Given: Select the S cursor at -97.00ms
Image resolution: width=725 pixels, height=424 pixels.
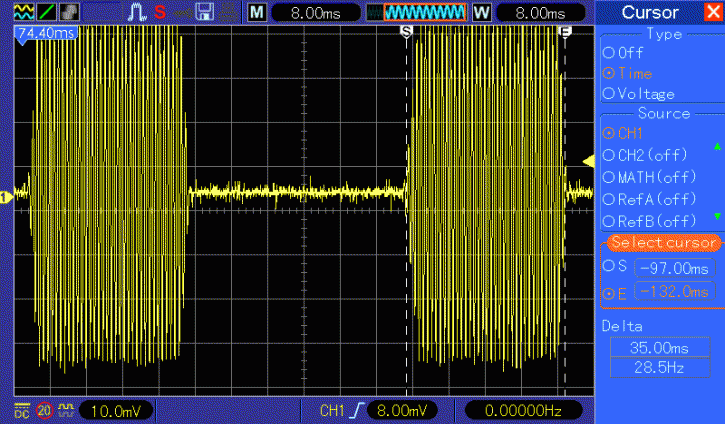Looking at the screenshot, I should (x=607, y=266).
